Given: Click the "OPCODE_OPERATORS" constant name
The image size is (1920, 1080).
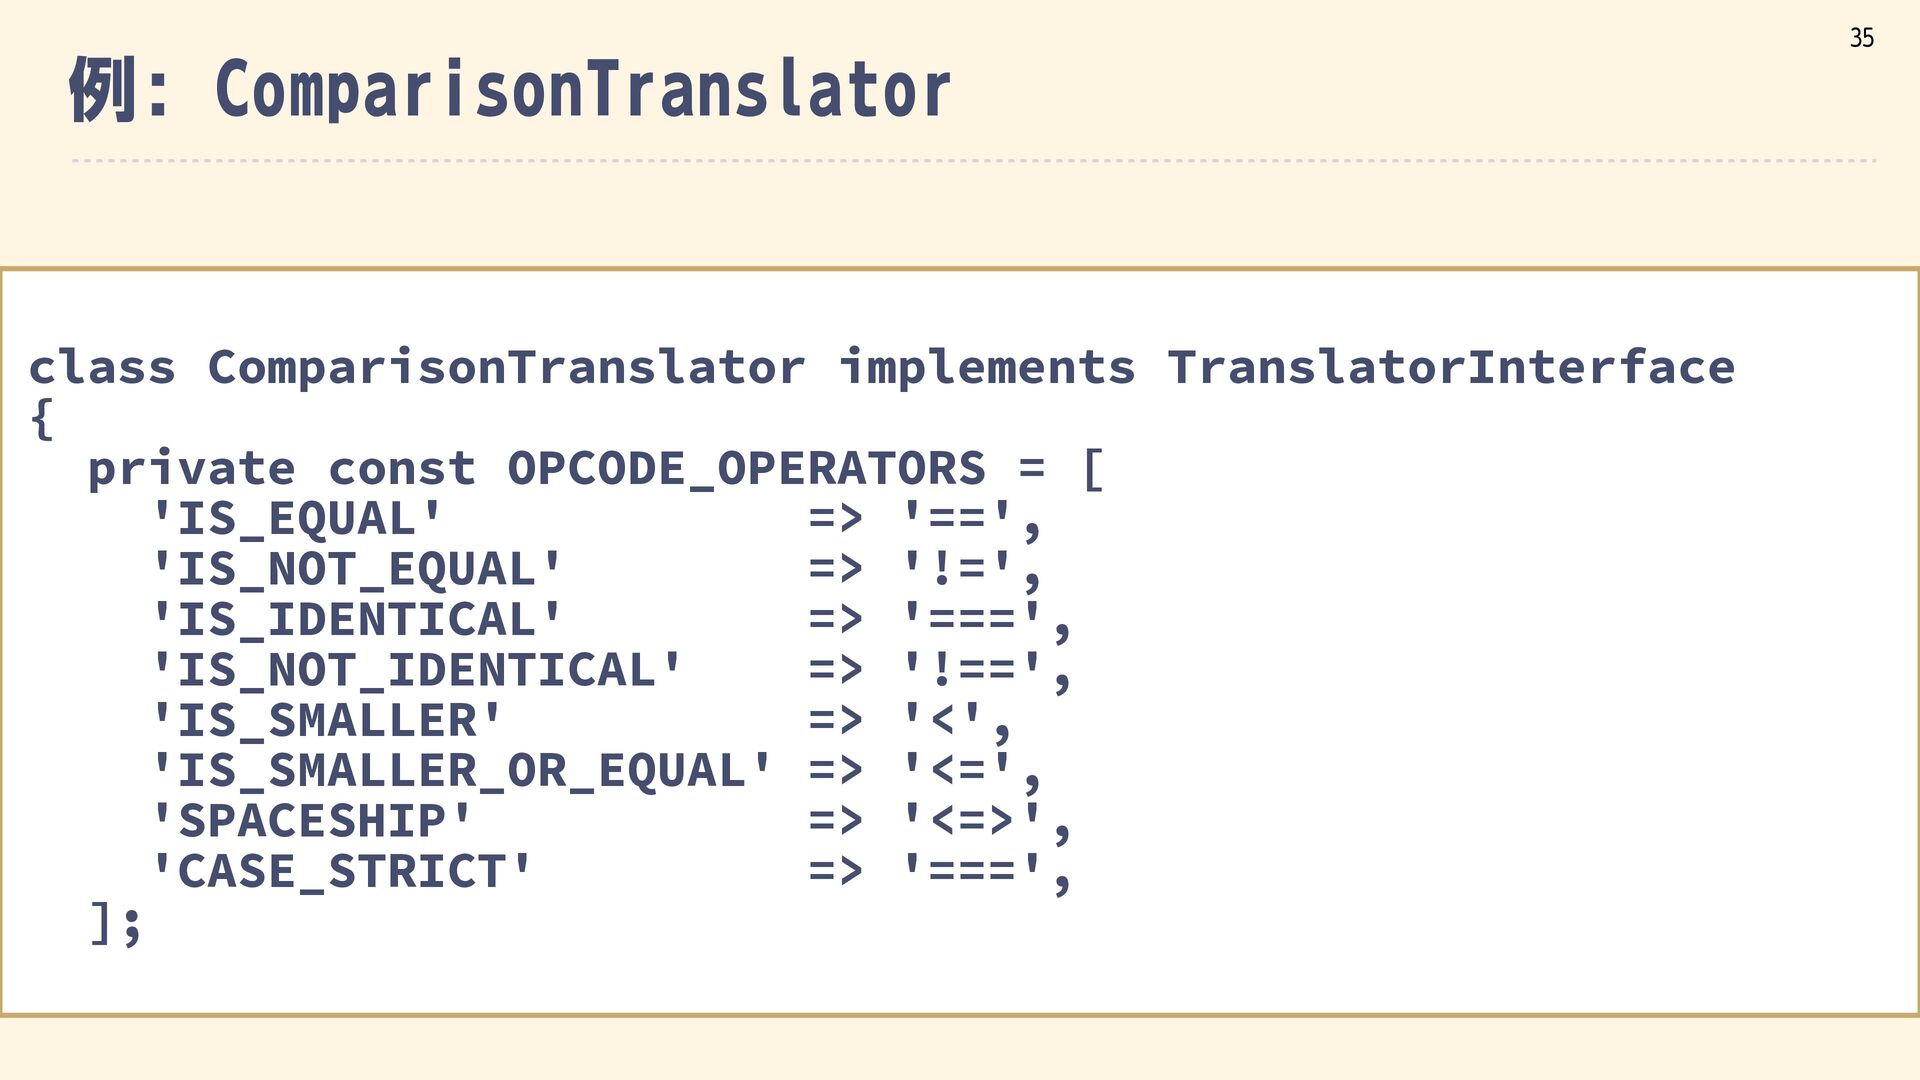Looking at the screenshot, I should 746,469.
